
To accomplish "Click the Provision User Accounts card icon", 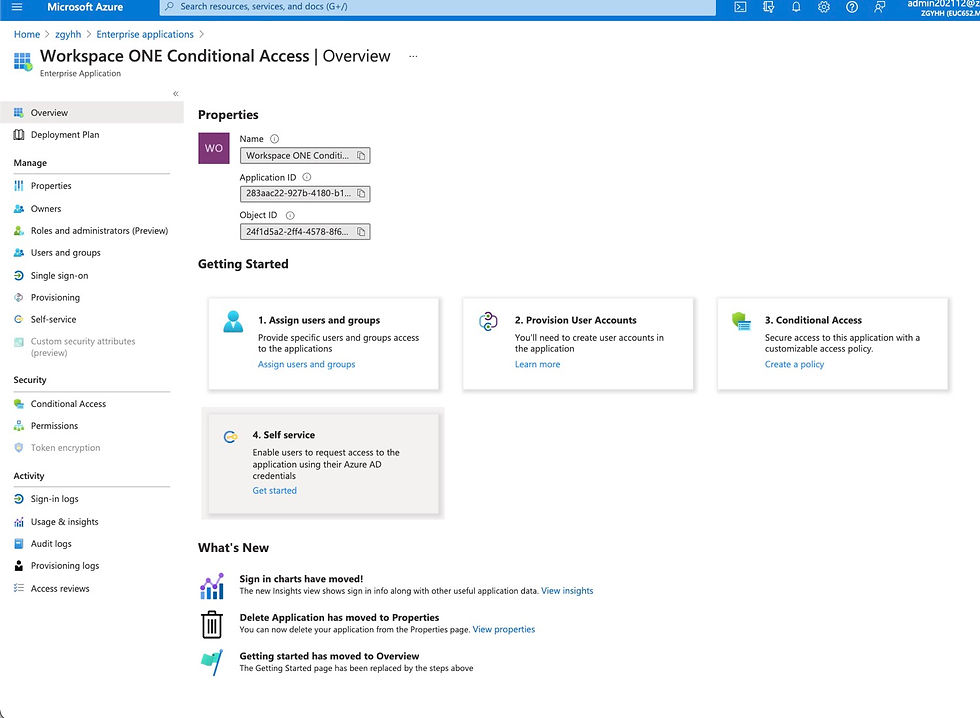I will [x=488, y=321].
